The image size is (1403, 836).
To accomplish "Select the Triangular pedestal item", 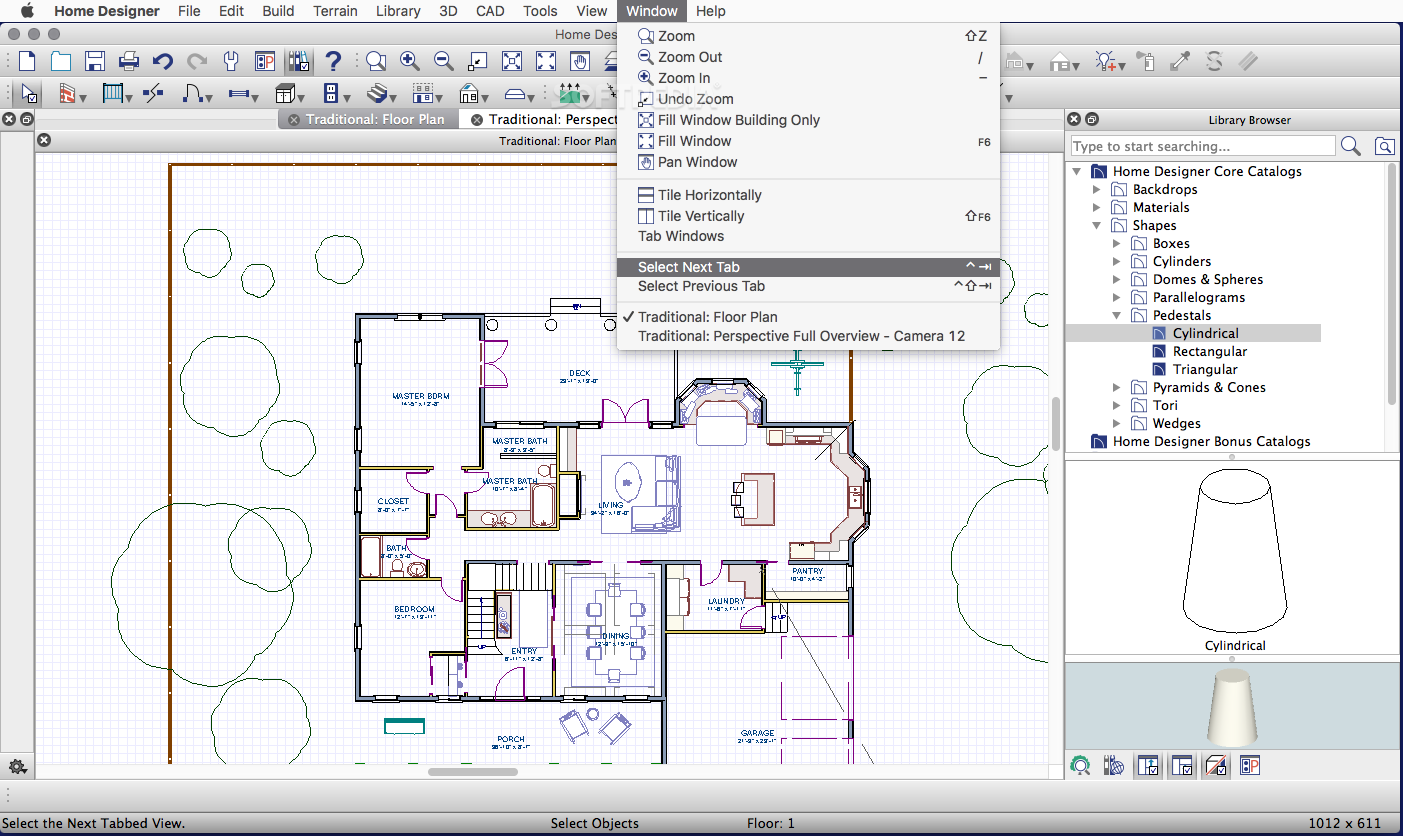I will [1205, 369].
